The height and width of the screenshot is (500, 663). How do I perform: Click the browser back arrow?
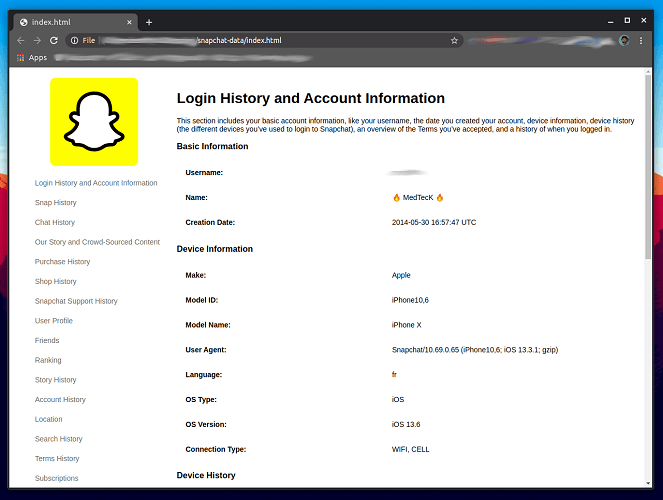point(20,41)
